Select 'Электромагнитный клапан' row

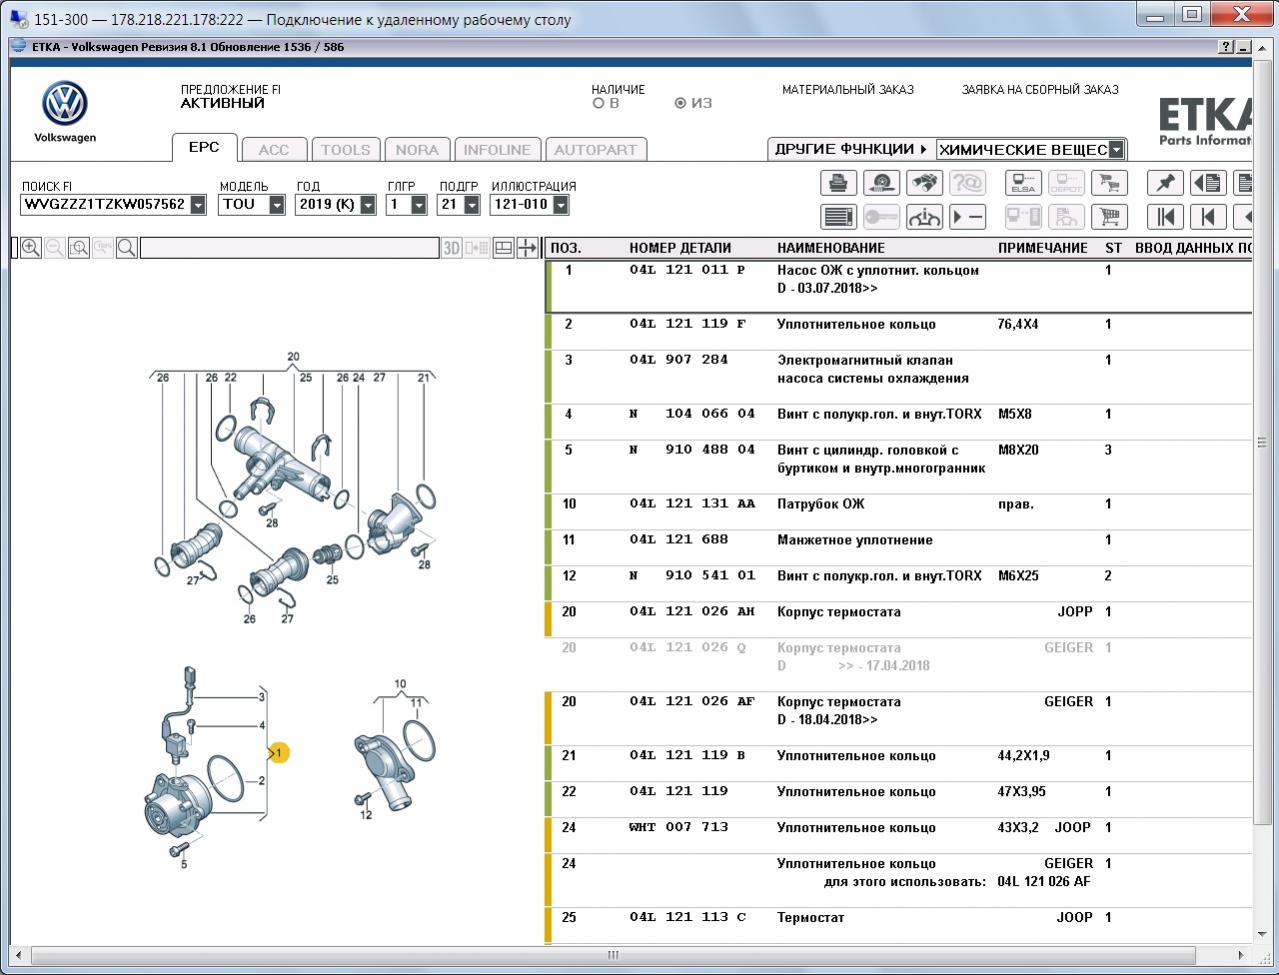(x=898, y=377)
